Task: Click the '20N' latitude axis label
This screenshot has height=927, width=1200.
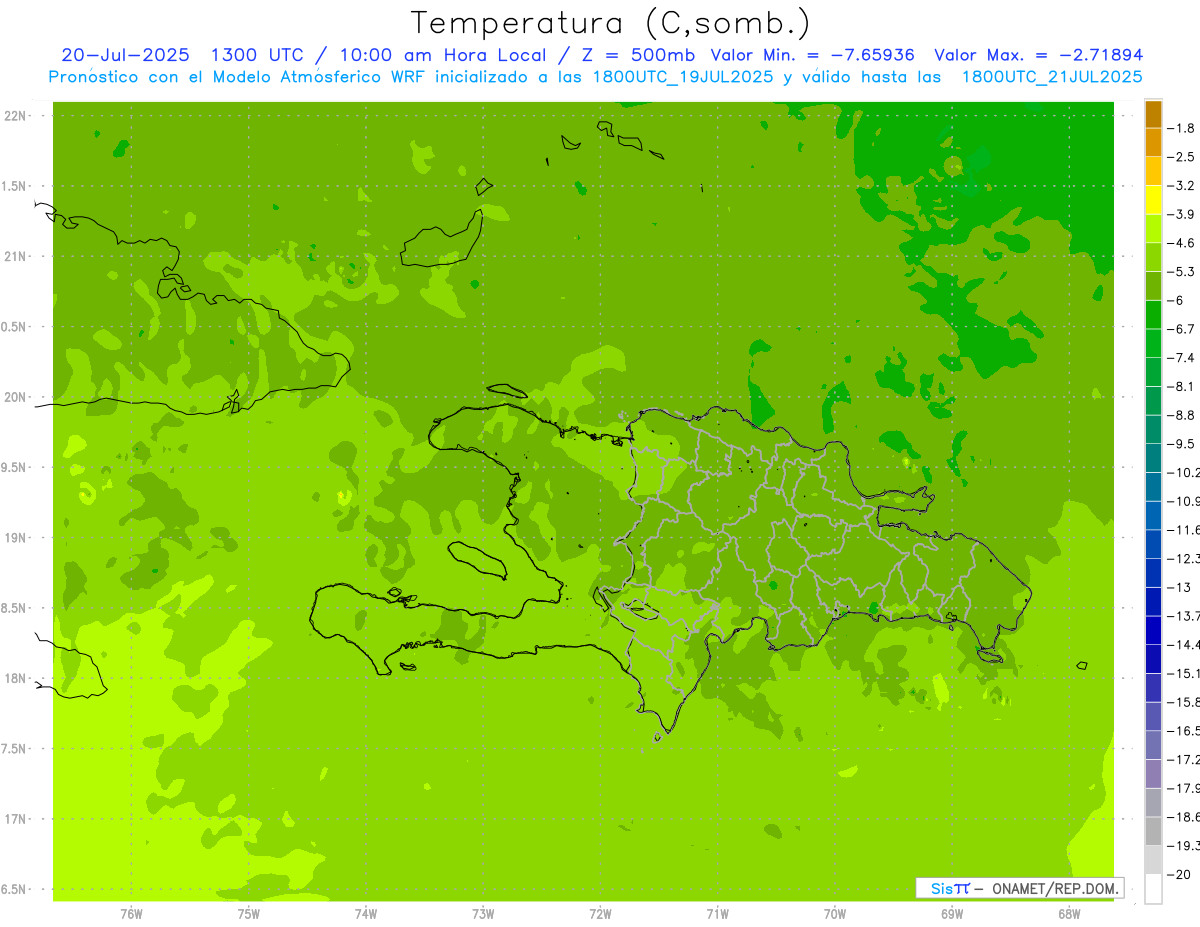Action: pyautogui.click(x=15, y=397)
